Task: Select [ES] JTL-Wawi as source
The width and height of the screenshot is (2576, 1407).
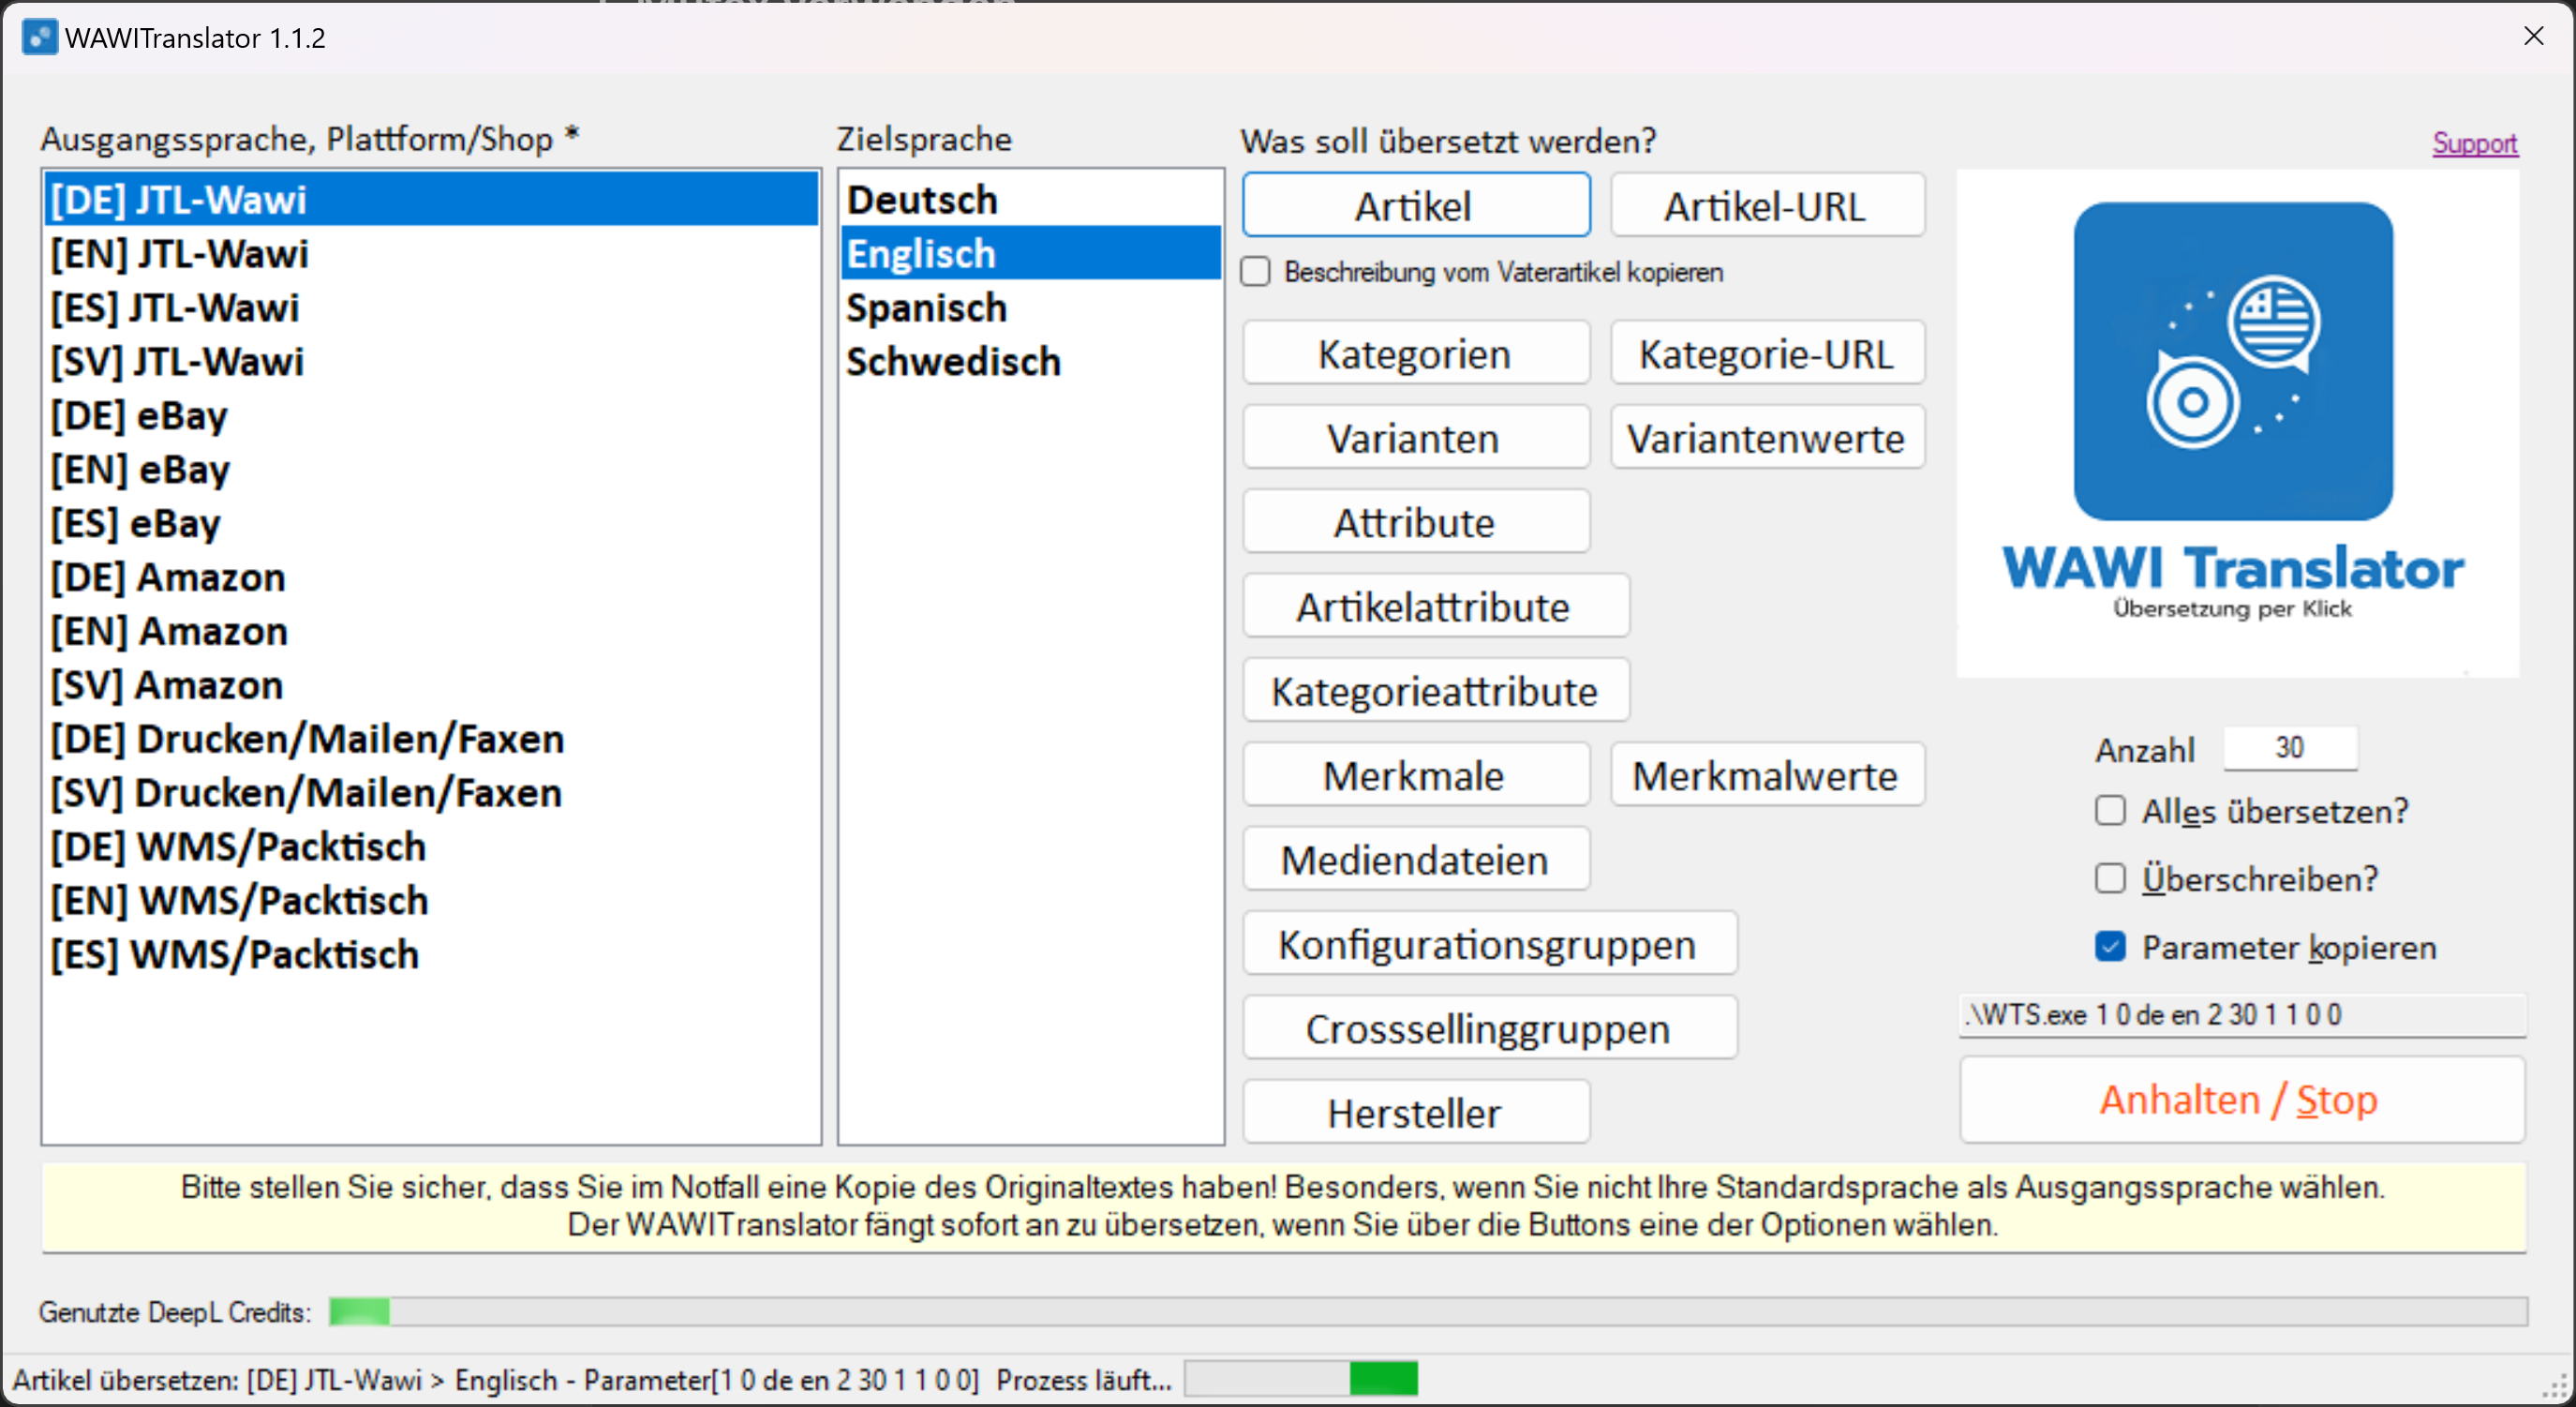Action: coord(432,307)
